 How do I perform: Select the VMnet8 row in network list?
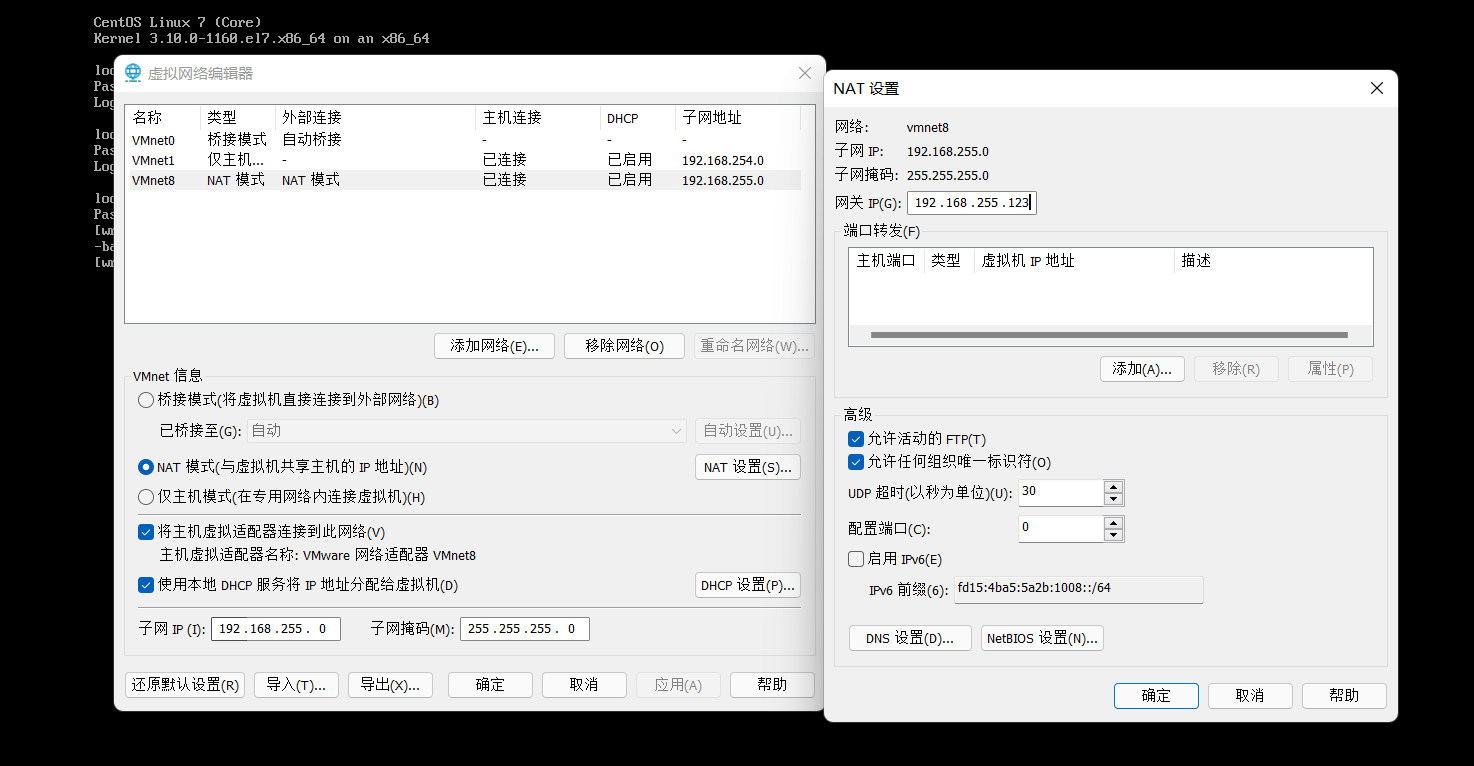point(463,180)
